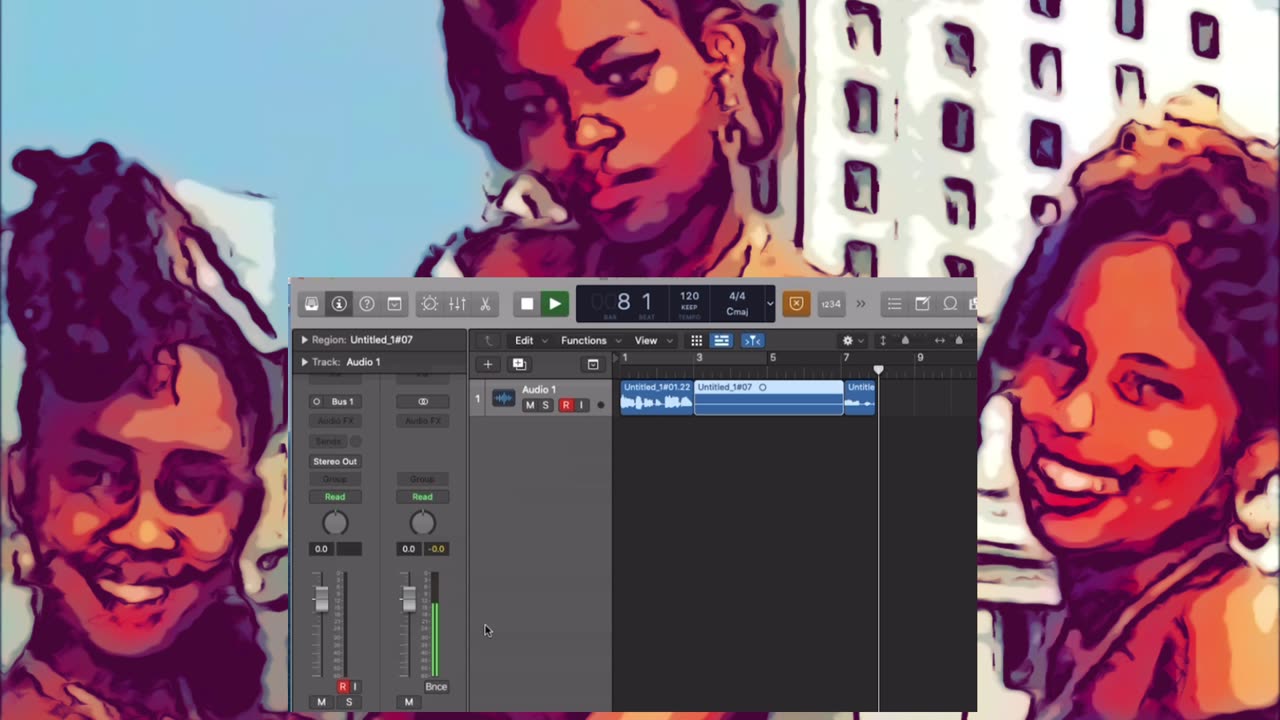Viewport: 1280px width, 720px height.
Task: Mute the Audio 1 channel strip
Action: [321, 702]
